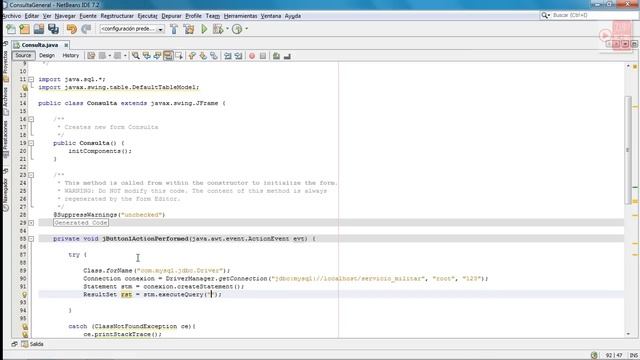Viewport: 640px width, 360px height.
Task: Open the Ayuda menu
Action: point(293,16)
